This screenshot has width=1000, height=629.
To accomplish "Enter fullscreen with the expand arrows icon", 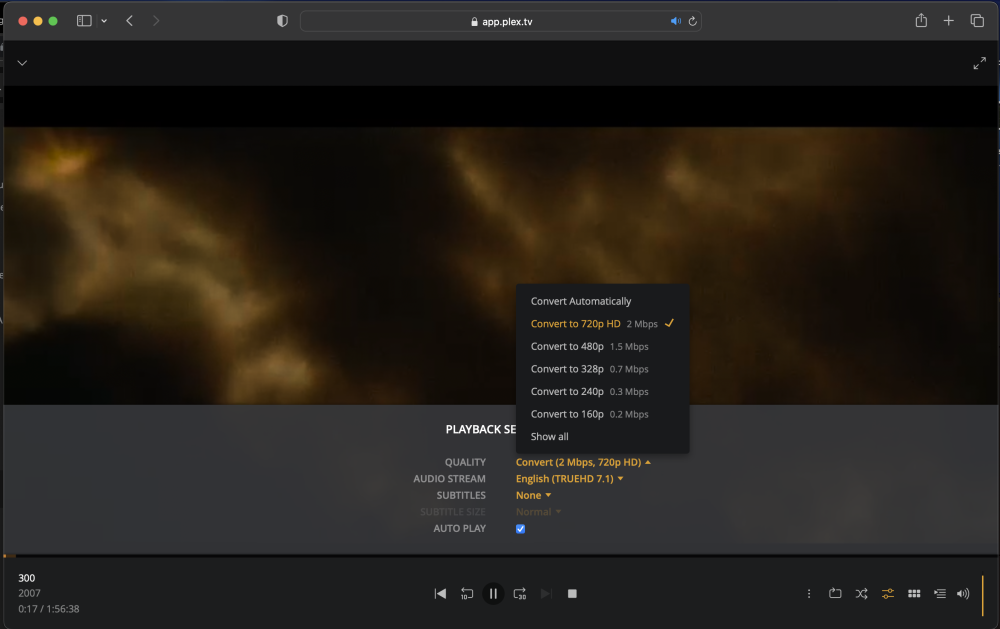I will coord(980,63).
